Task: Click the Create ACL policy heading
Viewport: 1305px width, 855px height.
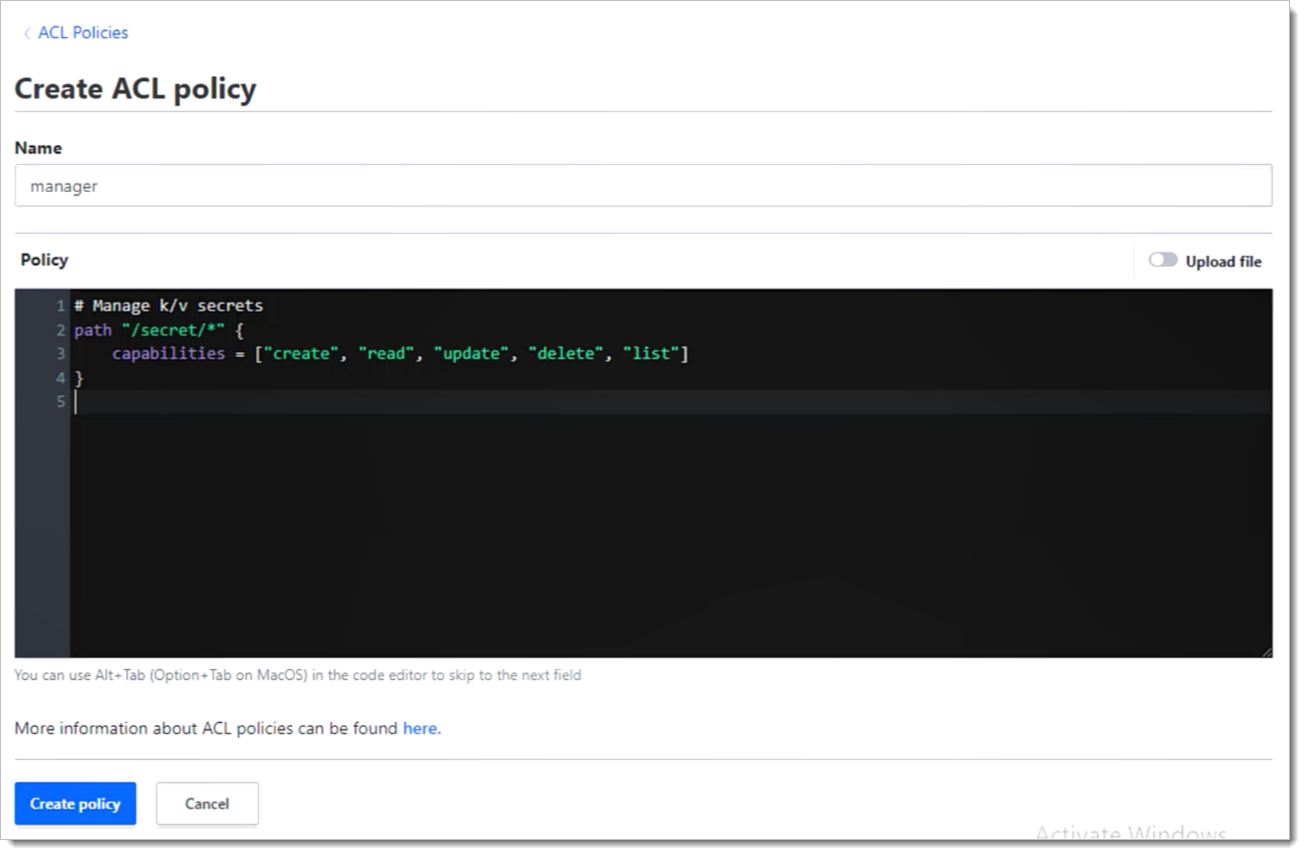Action: tap(135, 89)
